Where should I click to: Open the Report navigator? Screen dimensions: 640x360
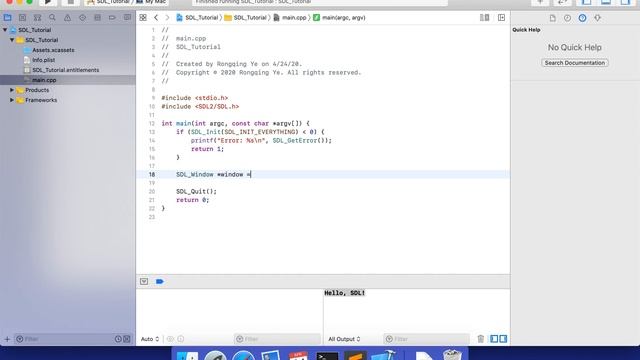coord(127,18)
